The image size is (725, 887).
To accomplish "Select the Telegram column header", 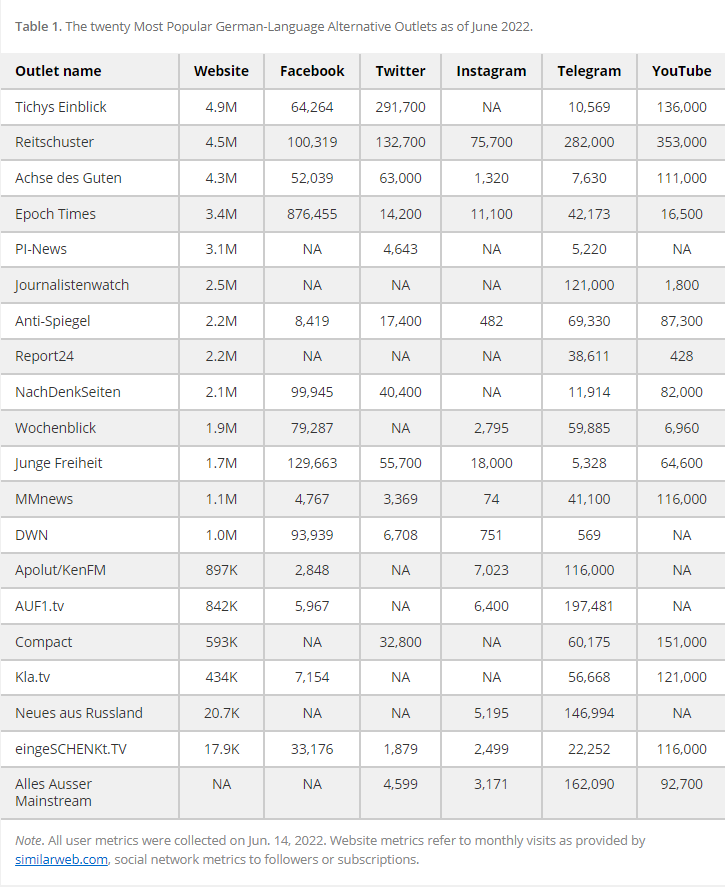I will point(589,71).
